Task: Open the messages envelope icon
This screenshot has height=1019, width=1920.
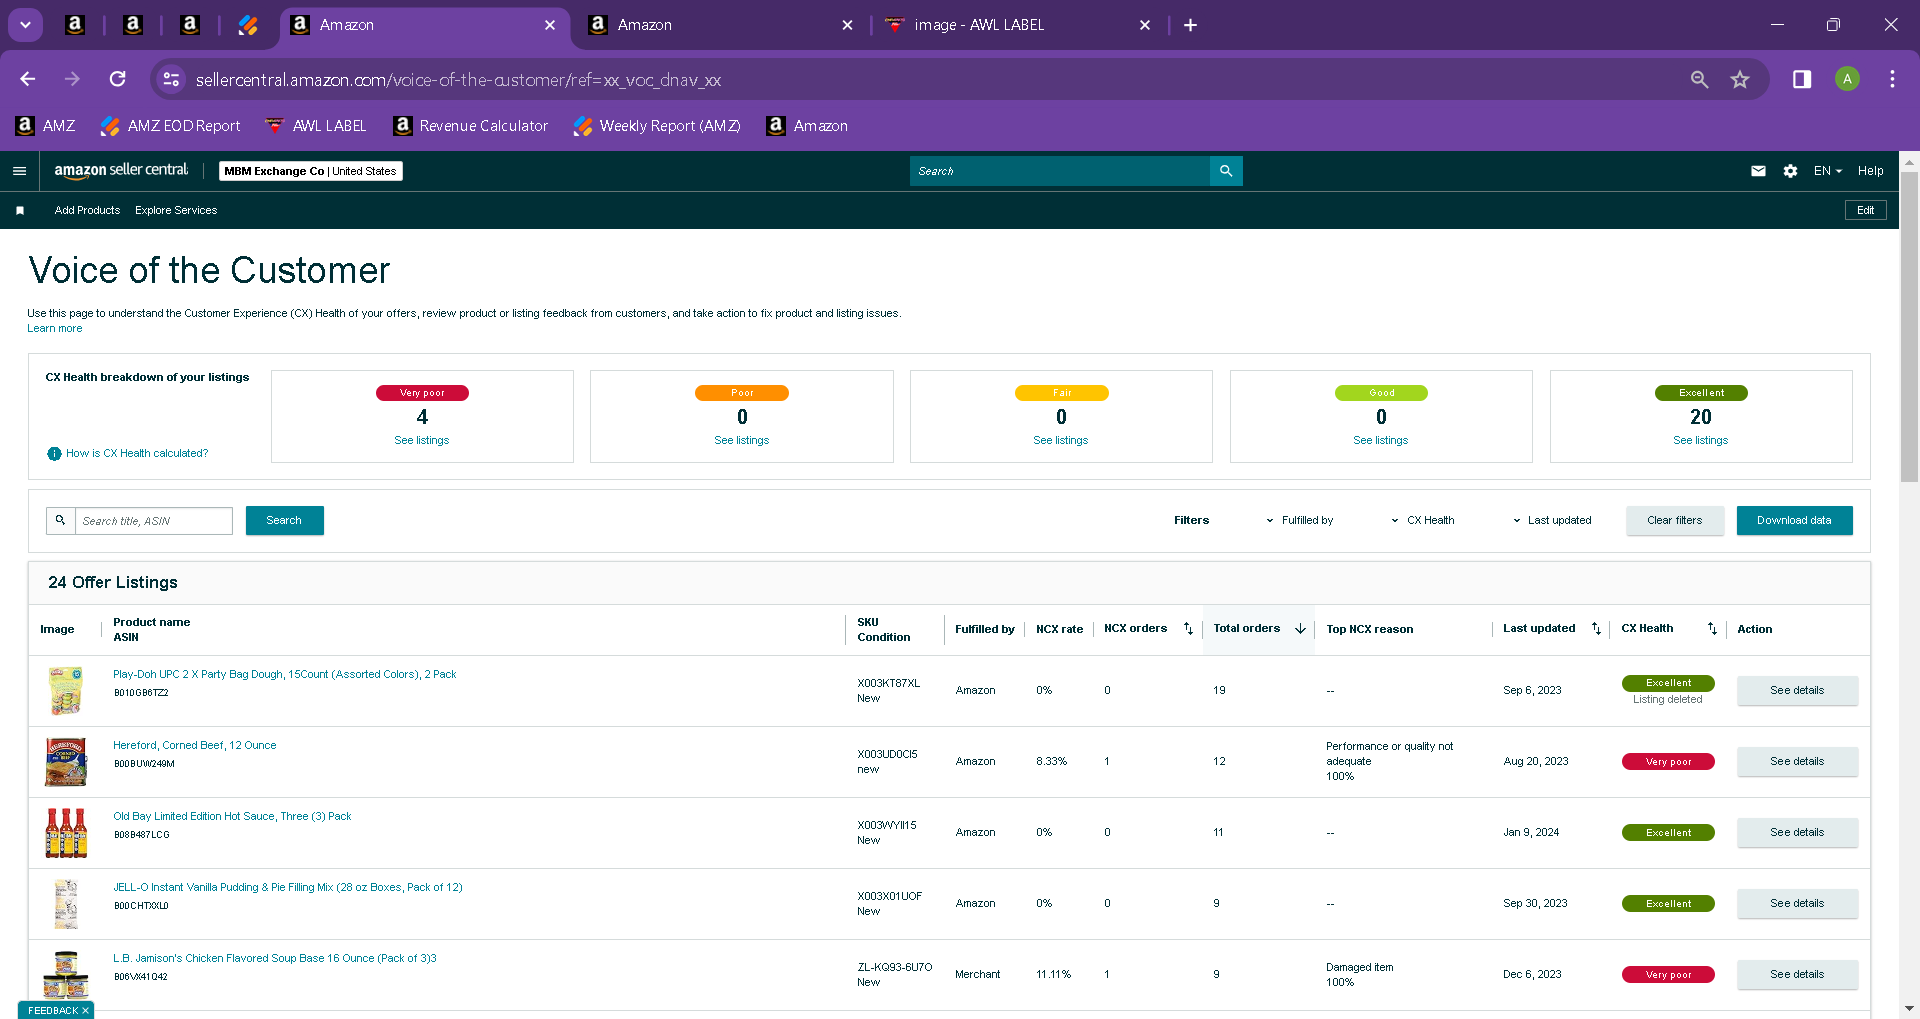Action: coord(1758,171)
